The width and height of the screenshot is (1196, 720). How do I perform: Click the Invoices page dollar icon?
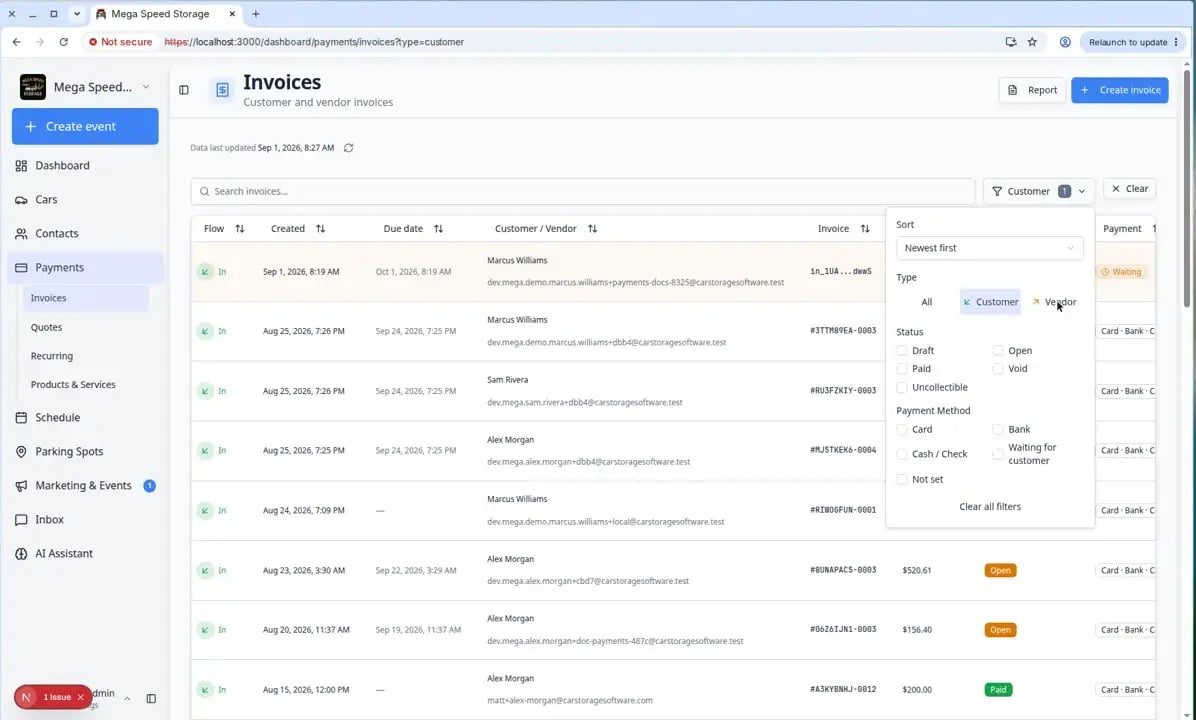pyautogui.click(x=222, y=90)
